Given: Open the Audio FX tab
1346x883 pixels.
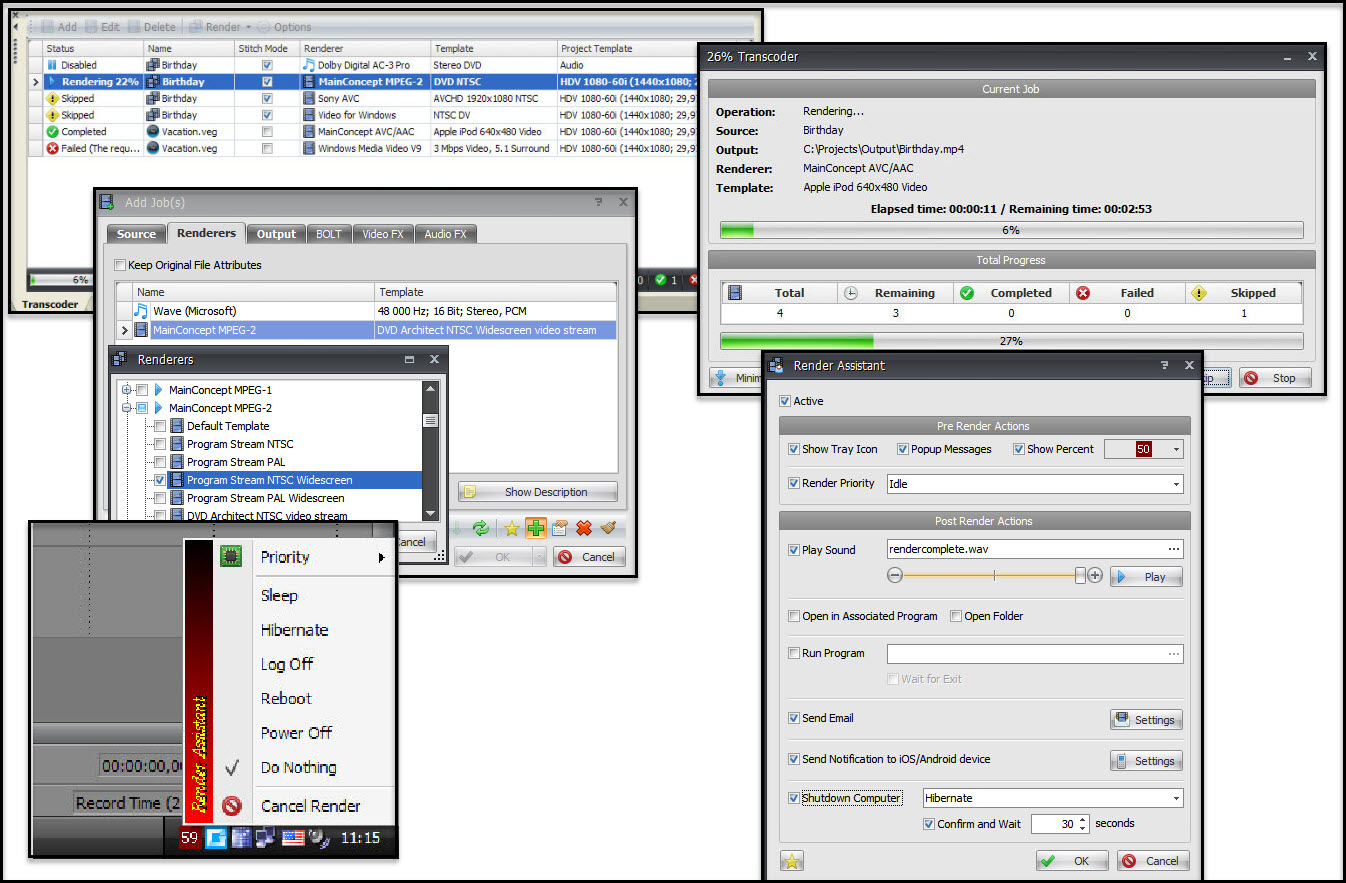Looking at the screenshot, I should point(445,234).
